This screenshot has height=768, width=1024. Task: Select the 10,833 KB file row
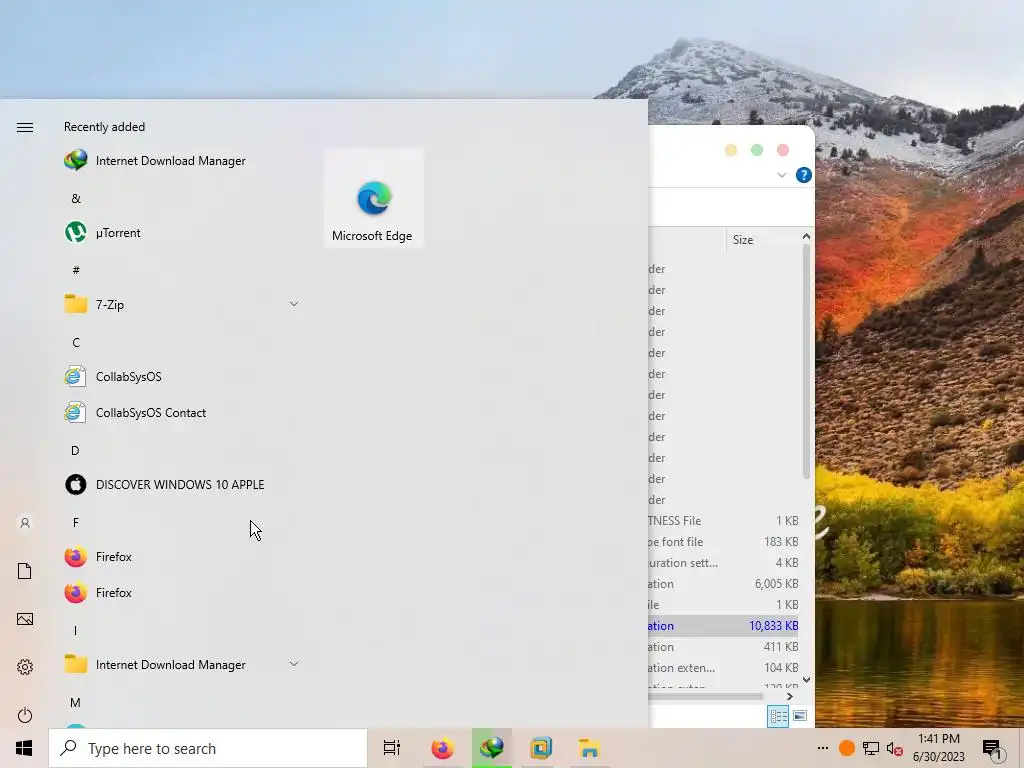pos(724,626)
